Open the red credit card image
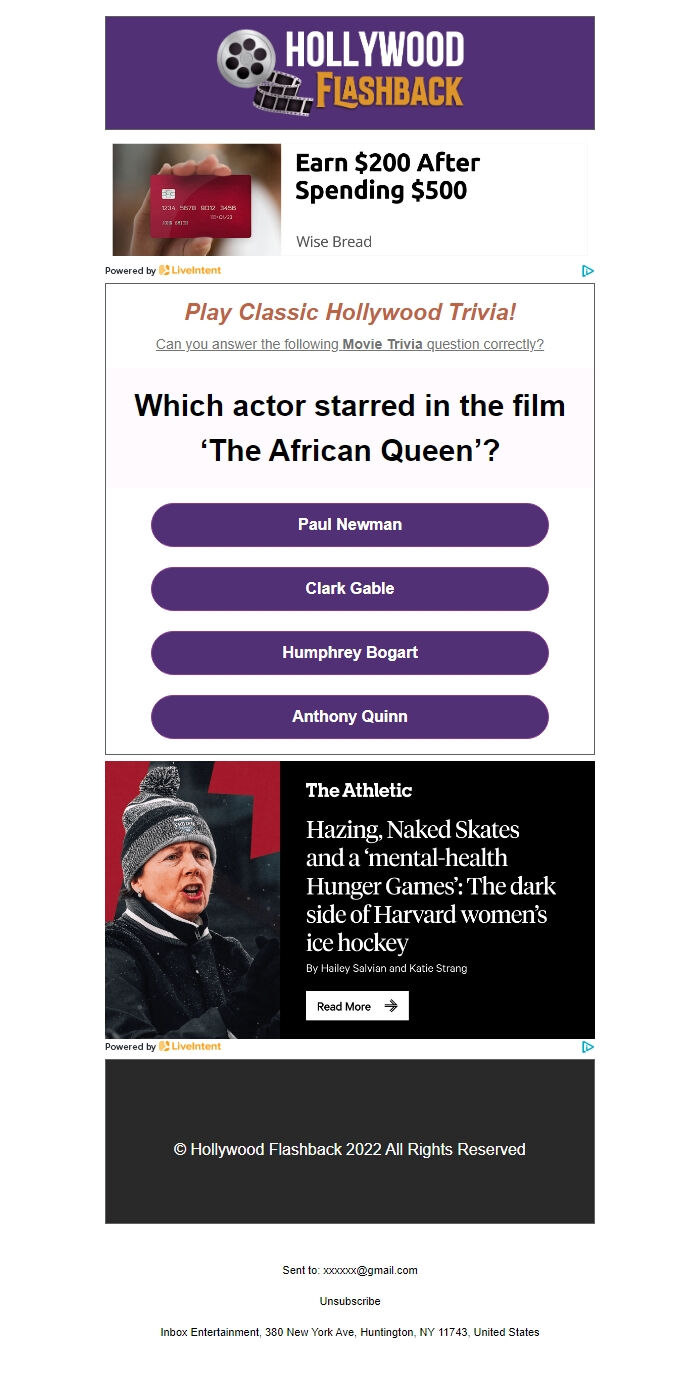Viewport: 700px width, 1378px height. (x=197, y=200)
